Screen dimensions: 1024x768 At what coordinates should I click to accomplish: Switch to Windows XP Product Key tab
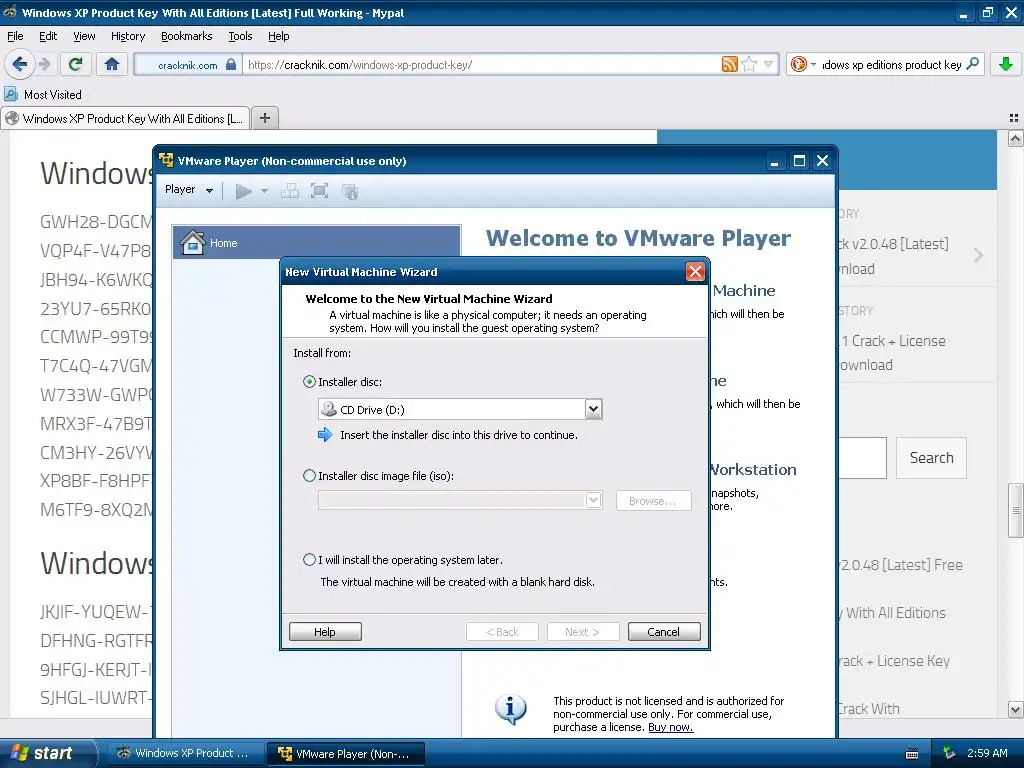[x=125, y=118]
